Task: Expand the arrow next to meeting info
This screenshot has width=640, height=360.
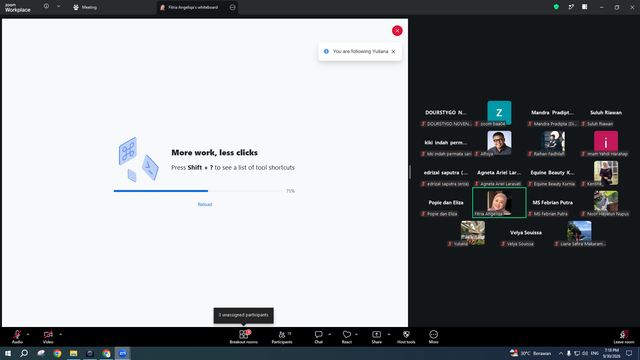Action: pos(58,7)
